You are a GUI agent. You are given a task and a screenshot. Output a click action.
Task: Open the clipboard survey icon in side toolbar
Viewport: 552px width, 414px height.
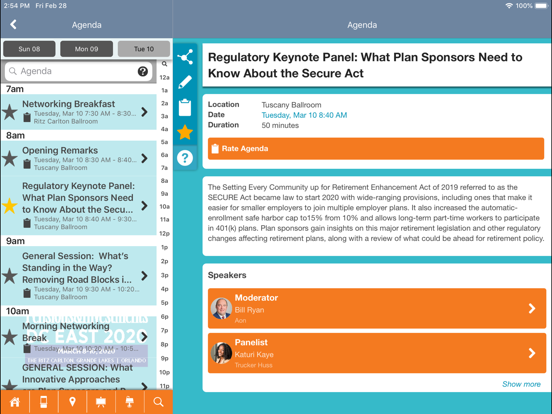[185, 107]
